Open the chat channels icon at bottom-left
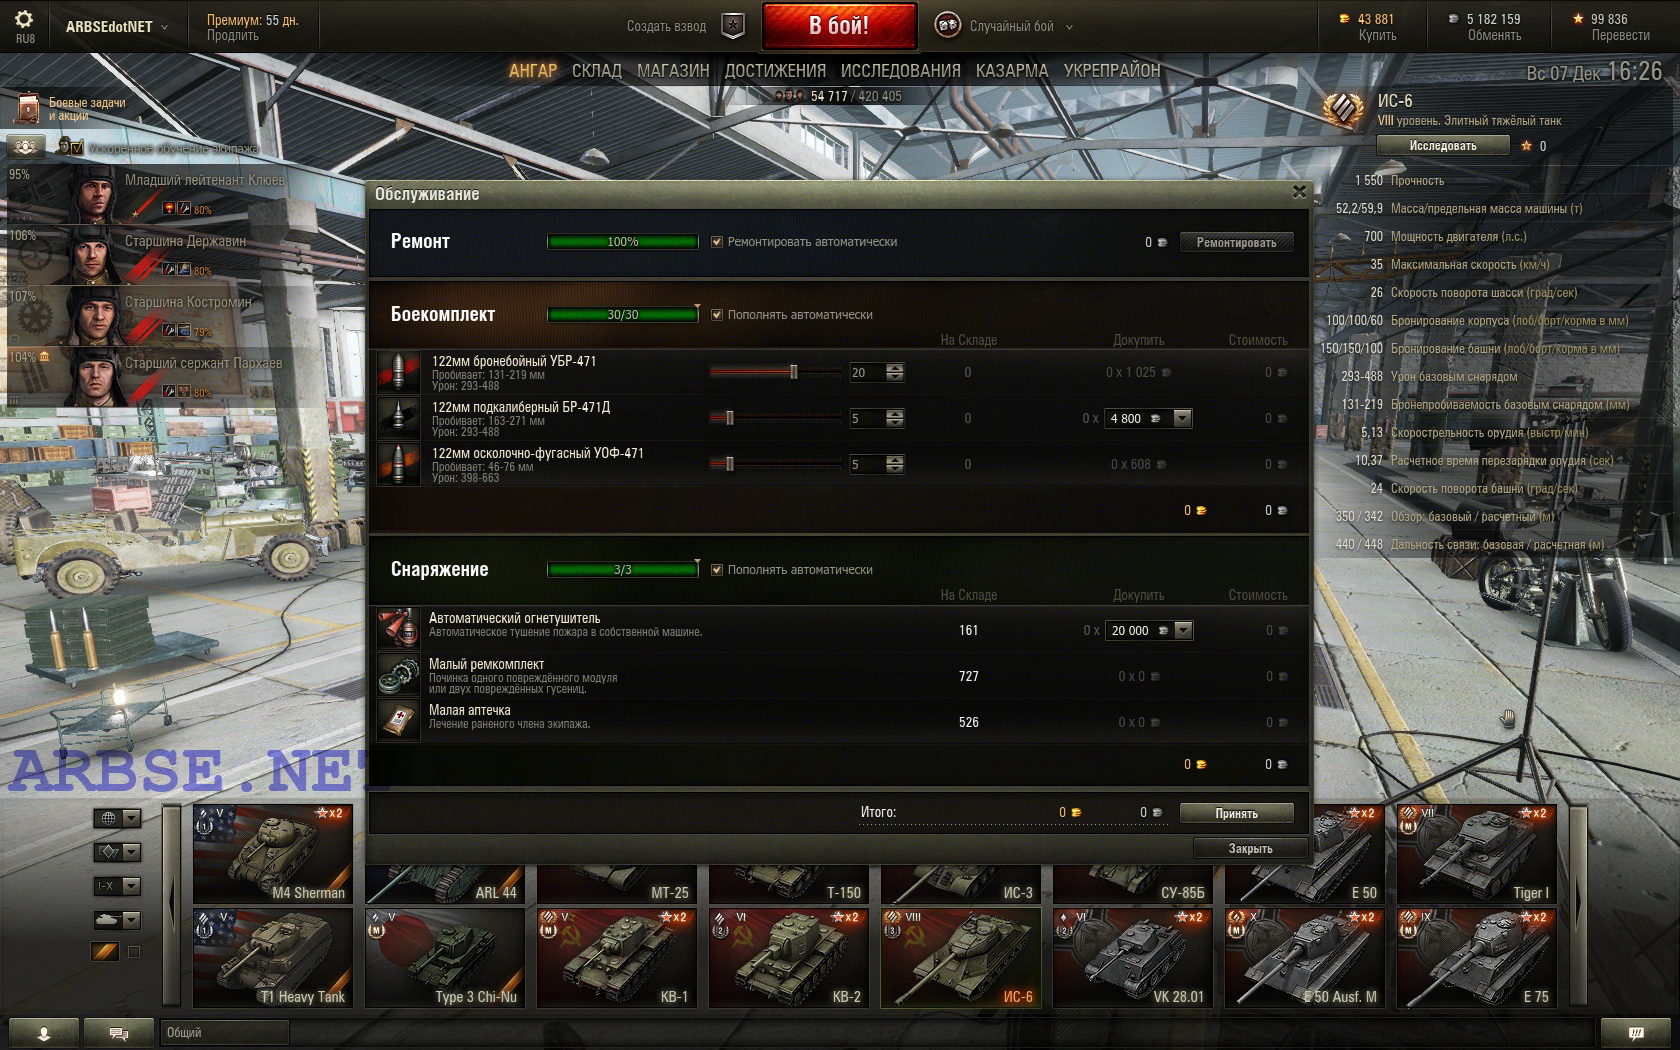1680x1050 pixels. pos(119,1033)
